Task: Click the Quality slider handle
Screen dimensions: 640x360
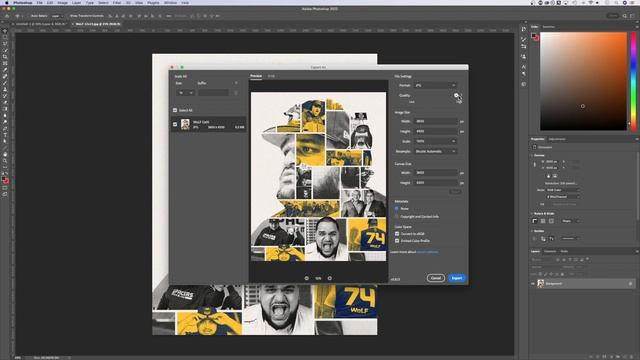Action: 456,96
